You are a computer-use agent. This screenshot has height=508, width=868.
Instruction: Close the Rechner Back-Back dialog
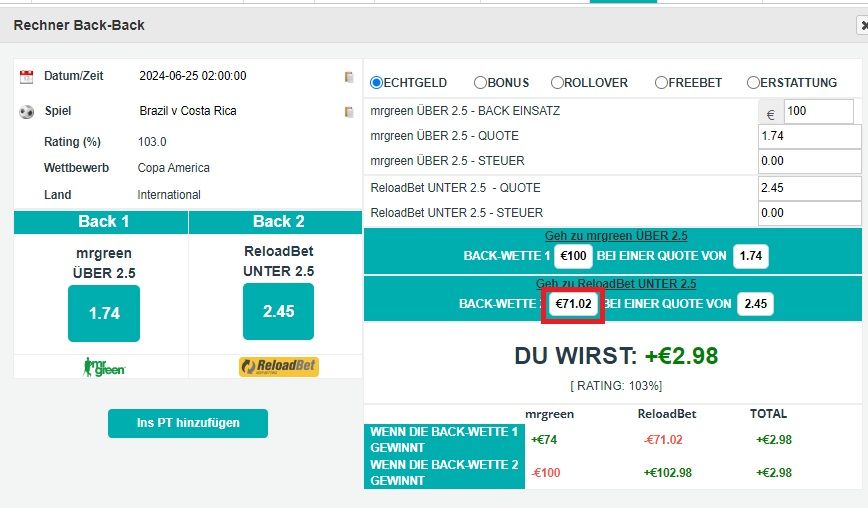coord(862,25)
